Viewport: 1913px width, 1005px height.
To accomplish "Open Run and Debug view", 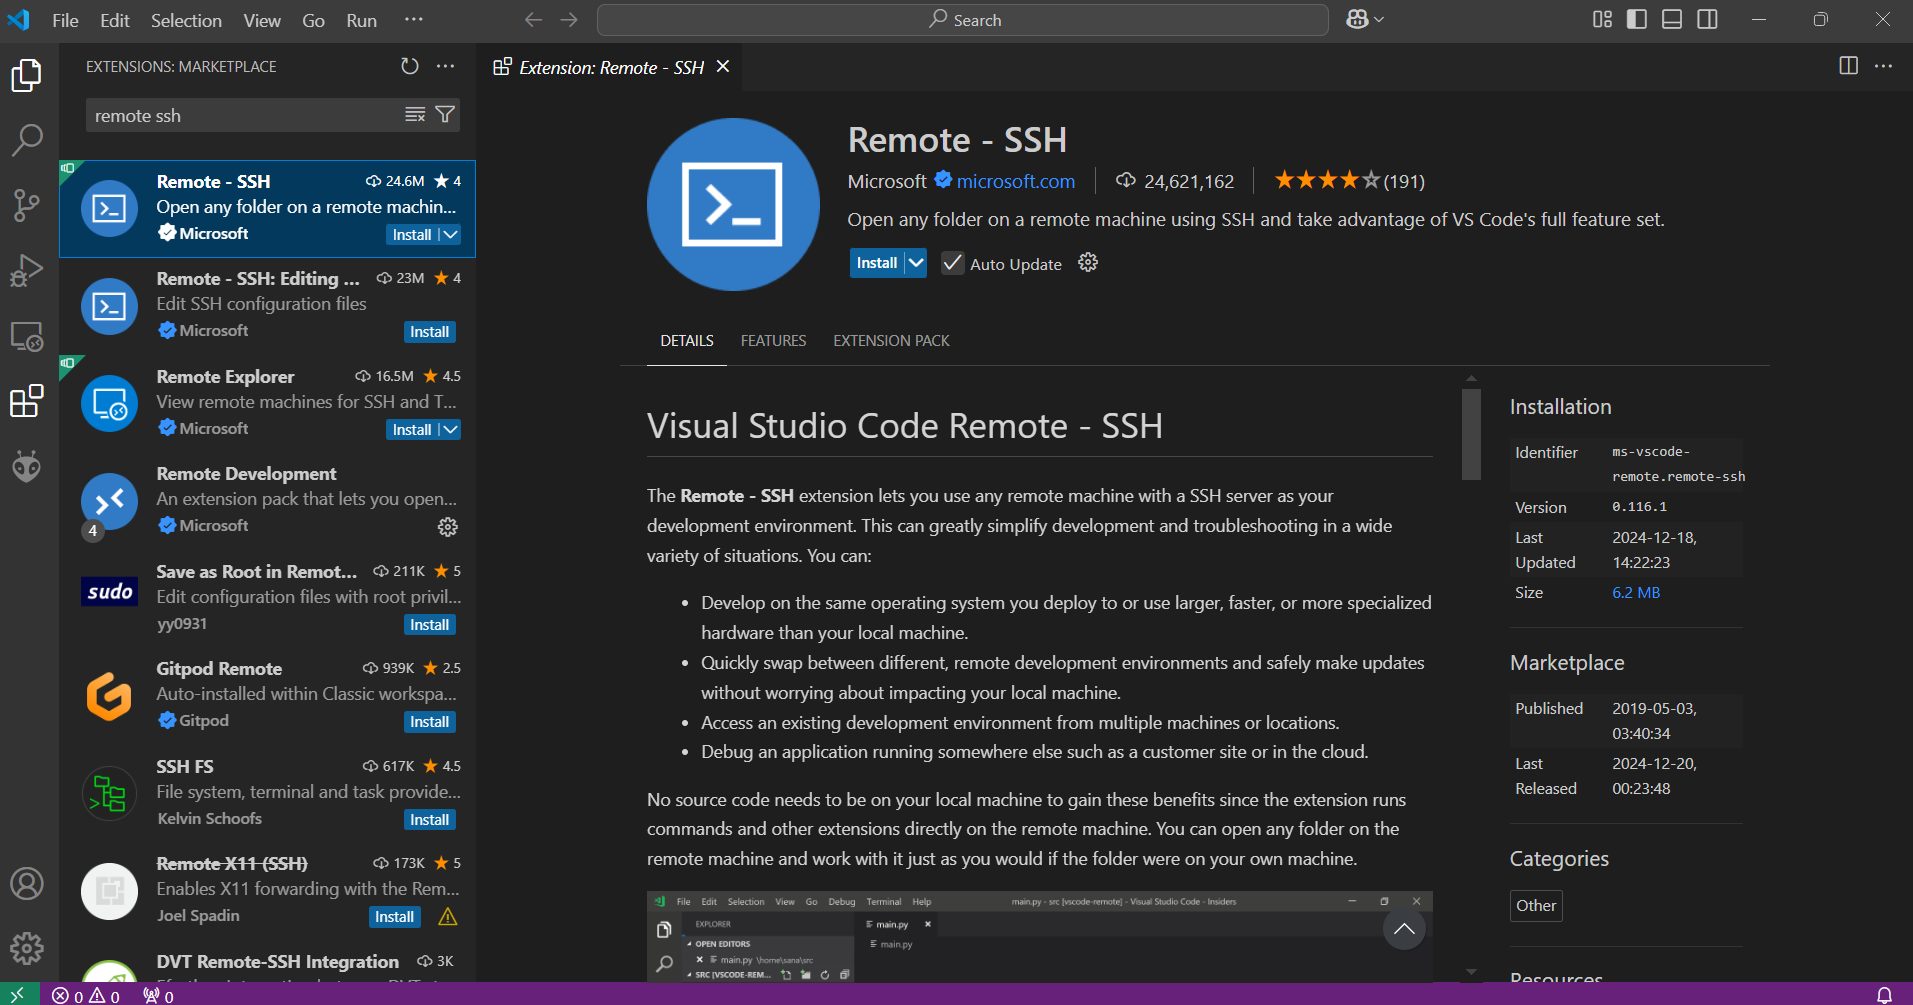I will click(27, 270).
